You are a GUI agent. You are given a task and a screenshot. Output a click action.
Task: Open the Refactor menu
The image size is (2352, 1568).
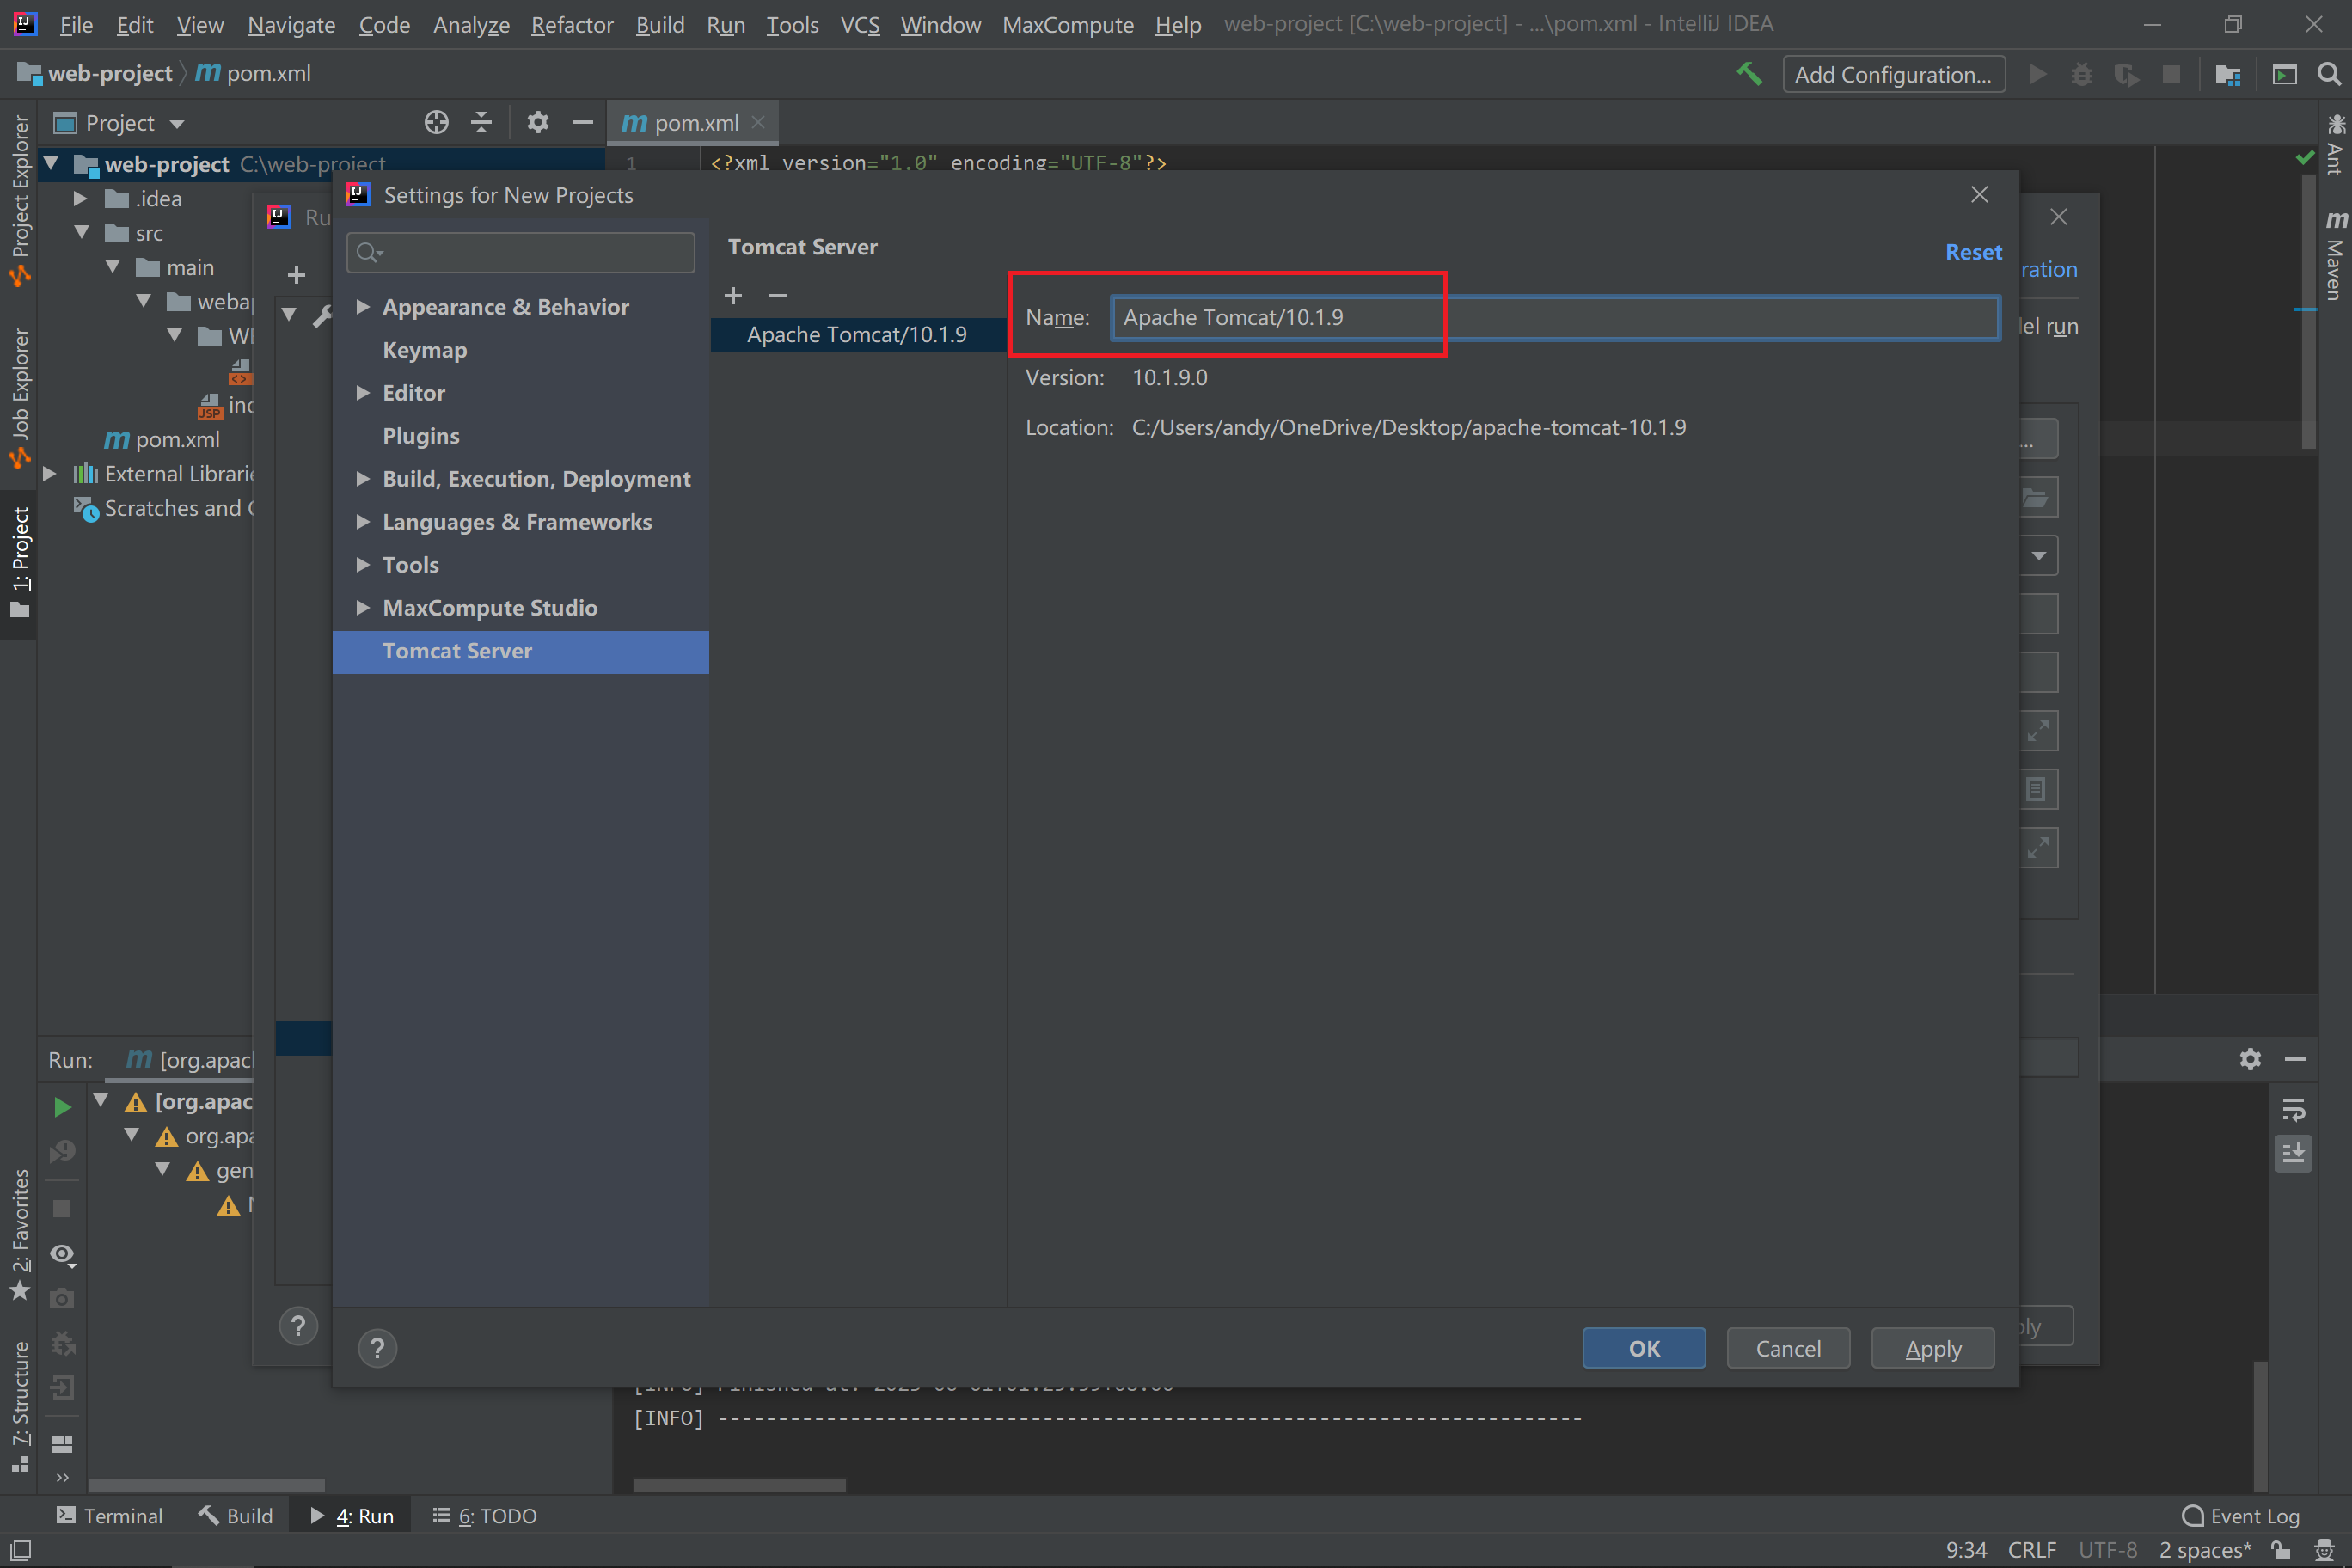tap(571, 24)
